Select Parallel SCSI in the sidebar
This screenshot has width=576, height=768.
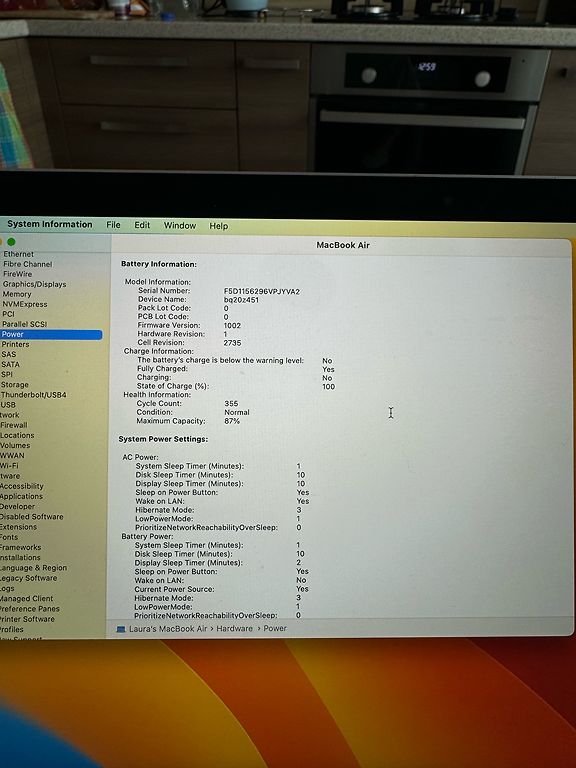pyautogui.click(x=24, y=324)
